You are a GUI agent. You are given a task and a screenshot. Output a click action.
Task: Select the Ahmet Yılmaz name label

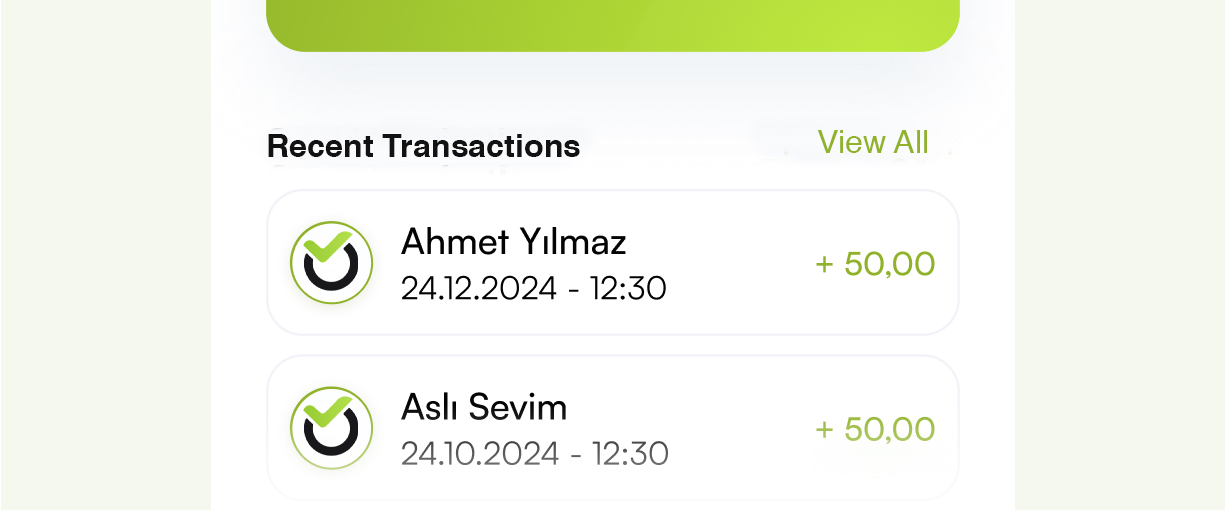click(513, 242)
